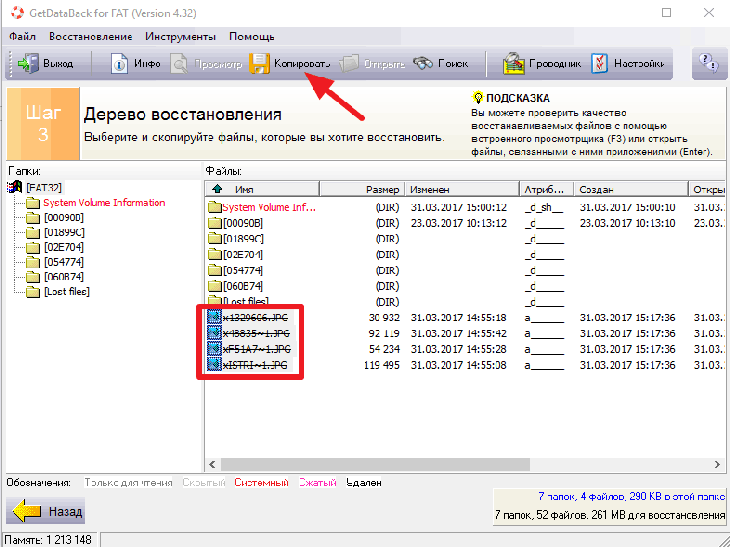The height and width of the screenshot is (547, 730).
Task: Click [054774] folder icon in file list
Action: coord(215,270)
